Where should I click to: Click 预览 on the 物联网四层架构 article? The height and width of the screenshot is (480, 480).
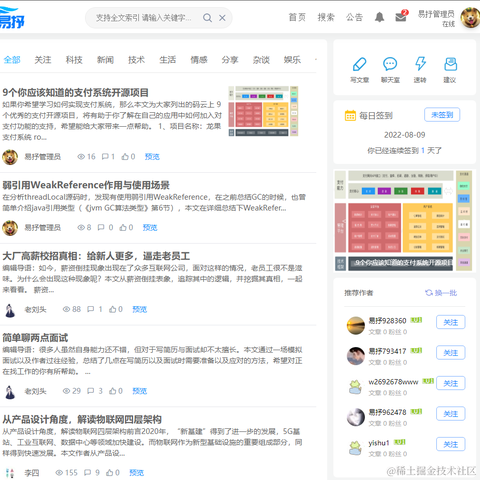[x=137, y=472]
